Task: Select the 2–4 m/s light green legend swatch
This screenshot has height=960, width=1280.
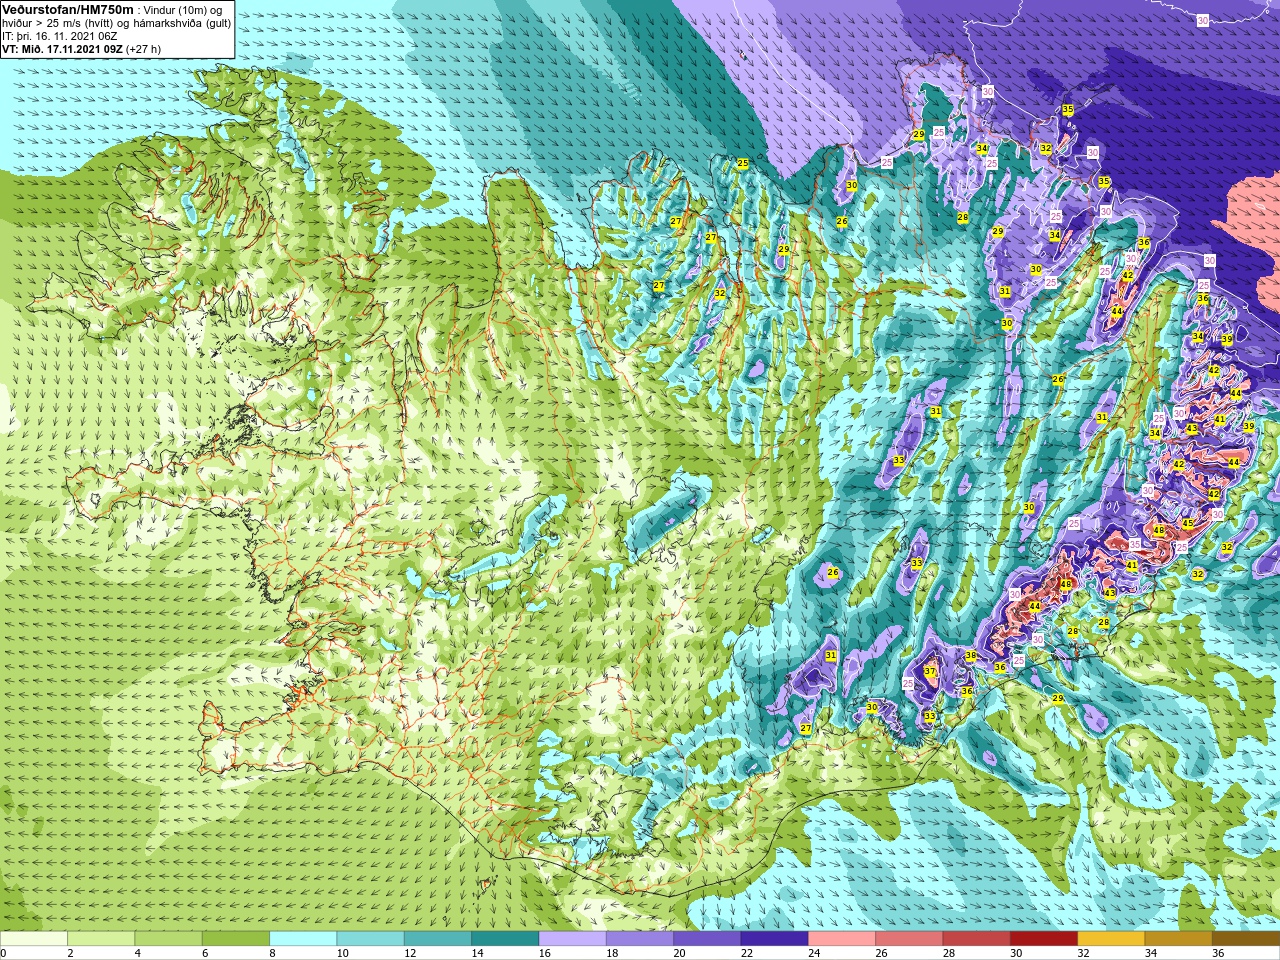Action: [101, 938]
